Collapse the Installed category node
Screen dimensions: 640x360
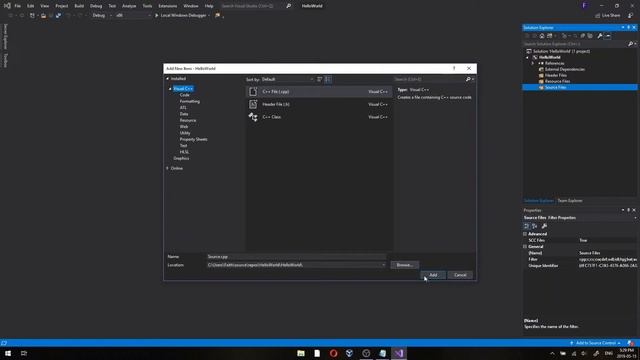pyautogui.click(x=167, y=78)
